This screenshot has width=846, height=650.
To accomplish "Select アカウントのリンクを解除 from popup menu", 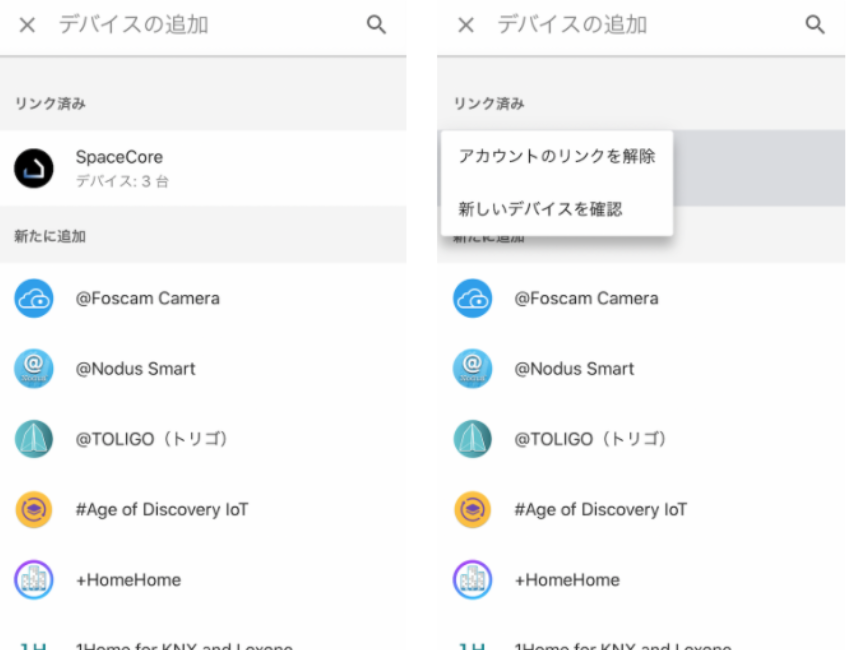I will point(556,156).
